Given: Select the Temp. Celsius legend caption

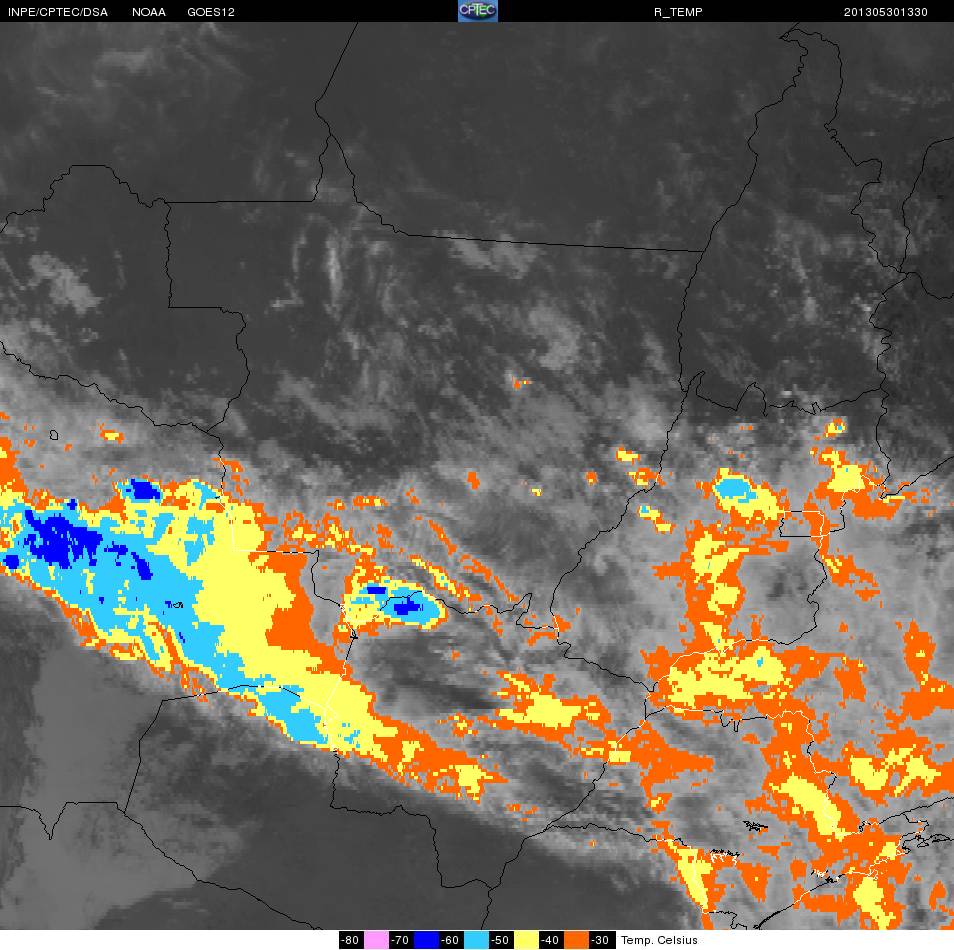Looking at the screenshot, I should [x=659, y=940].
